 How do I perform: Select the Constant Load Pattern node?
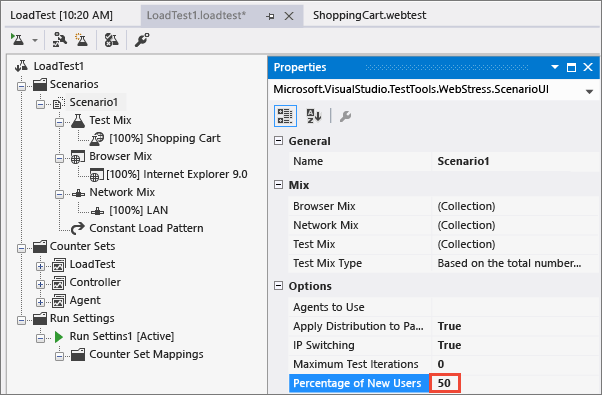point(146,228)
